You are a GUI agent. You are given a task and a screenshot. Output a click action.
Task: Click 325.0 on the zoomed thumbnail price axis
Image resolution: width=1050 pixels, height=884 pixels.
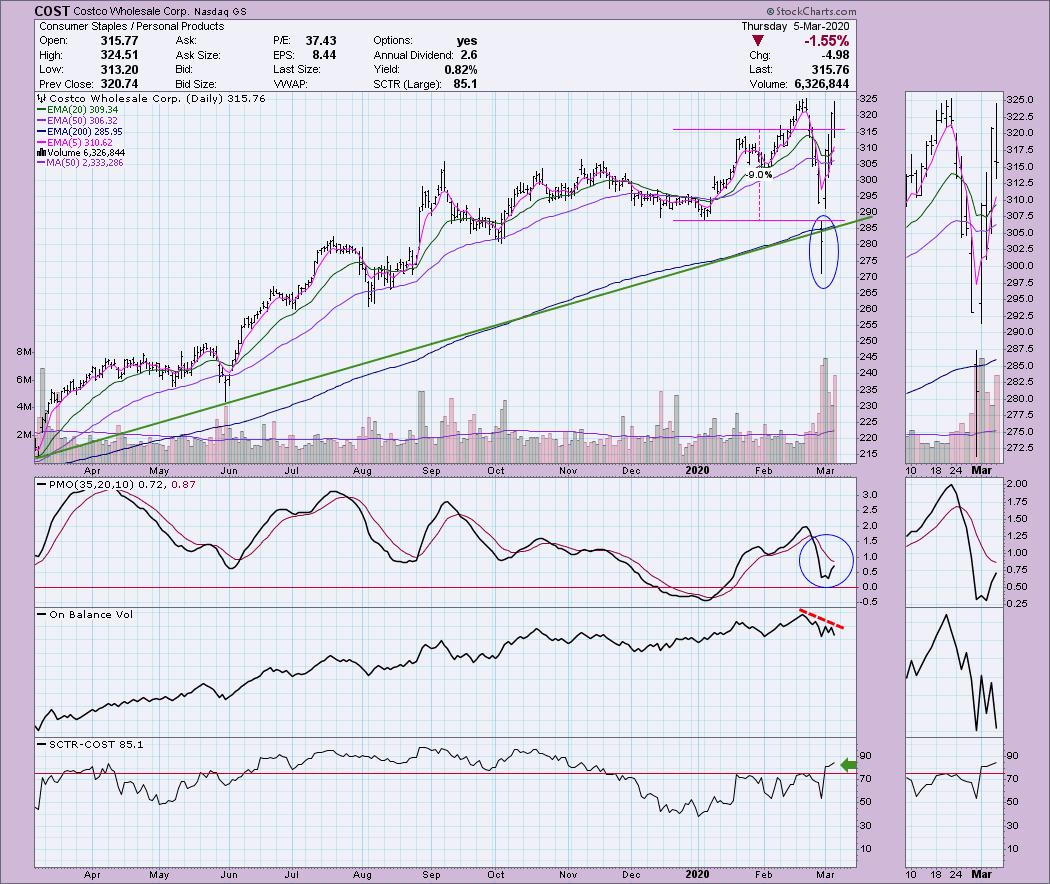pyautogui.click(x=1020, y=100)
